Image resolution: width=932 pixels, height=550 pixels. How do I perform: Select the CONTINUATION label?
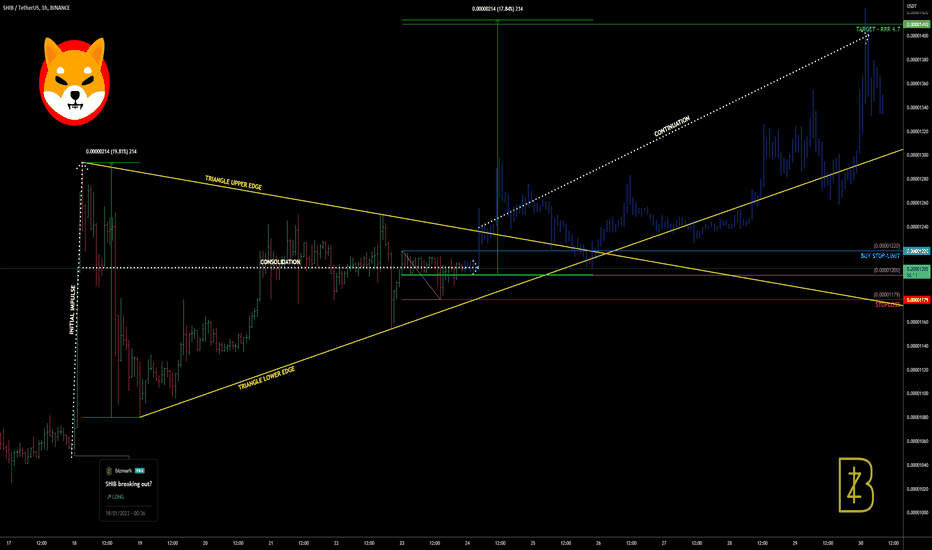pyautogui.click(x=672, y=127)
